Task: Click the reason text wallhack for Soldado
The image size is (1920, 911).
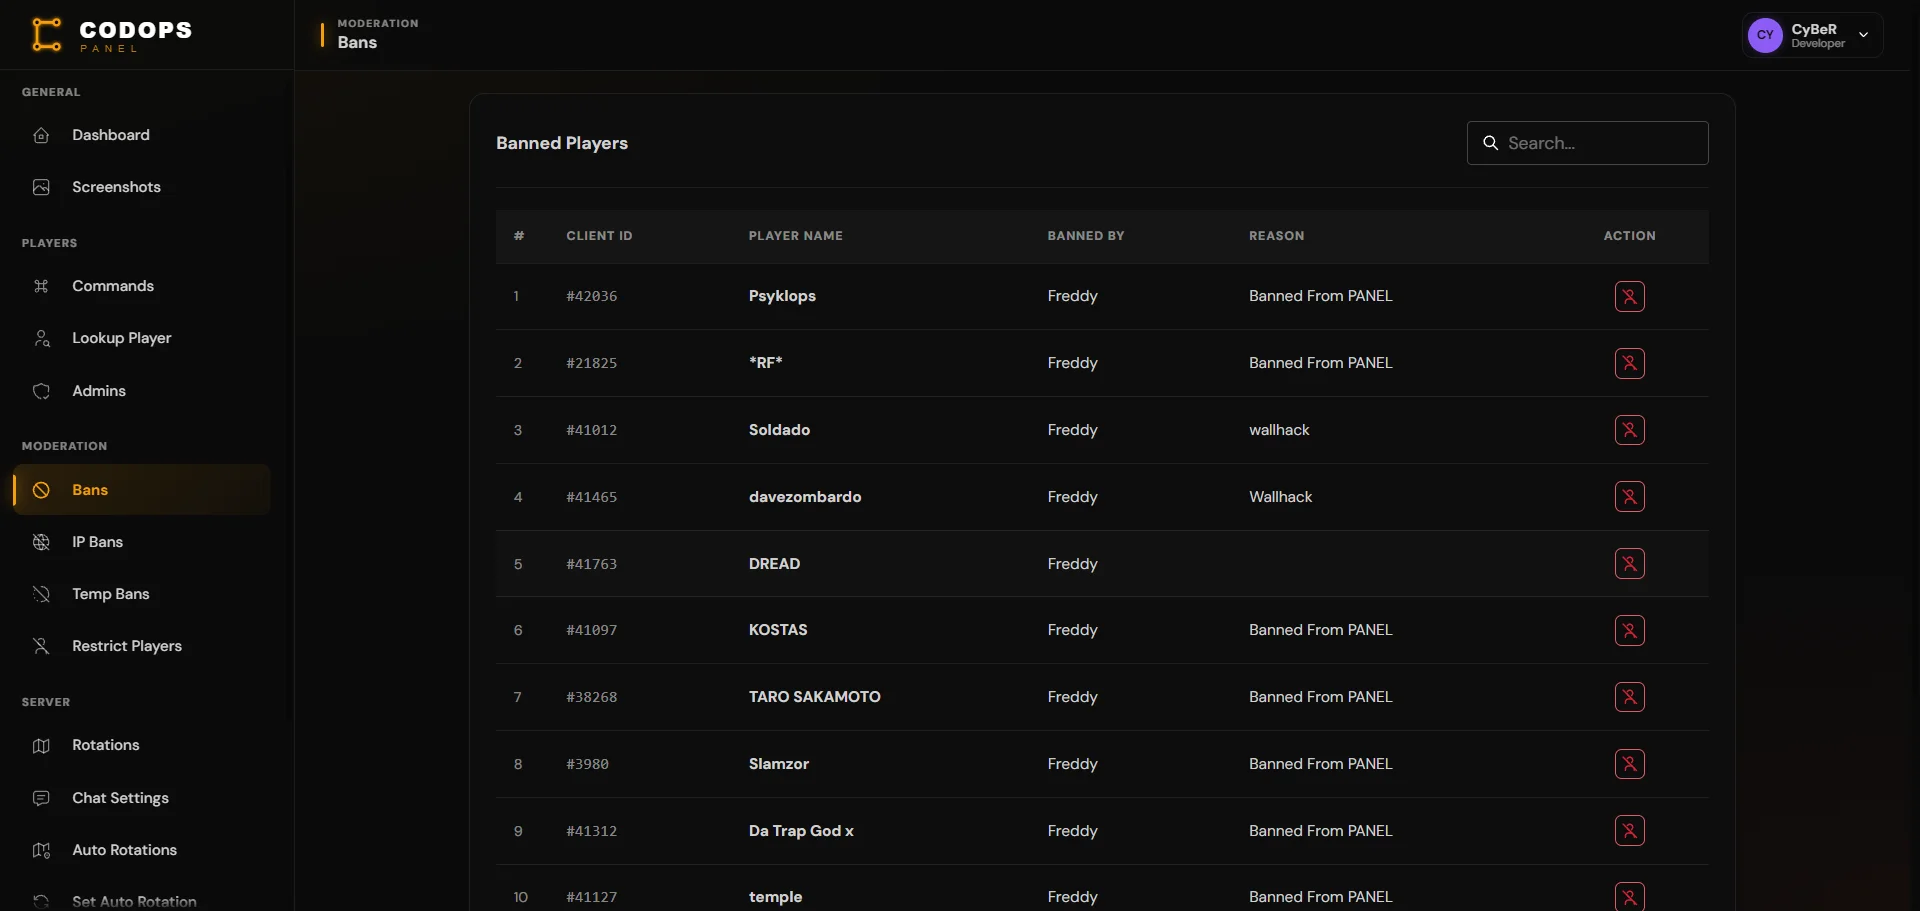Action: [1279, 430]
